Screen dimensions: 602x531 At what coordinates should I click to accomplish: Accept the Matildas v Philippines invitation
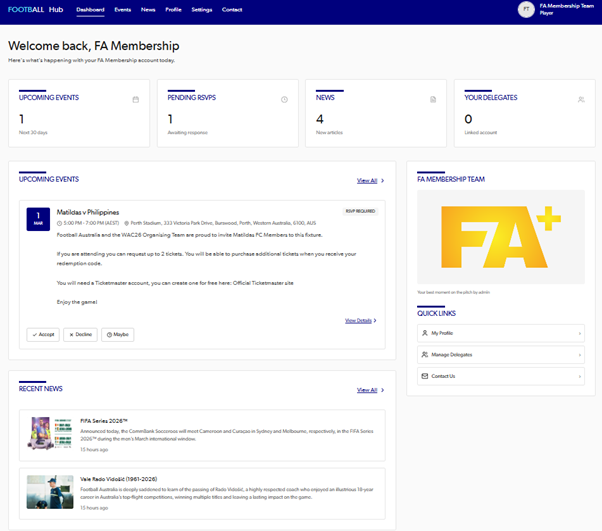click(x=43, y=335)
